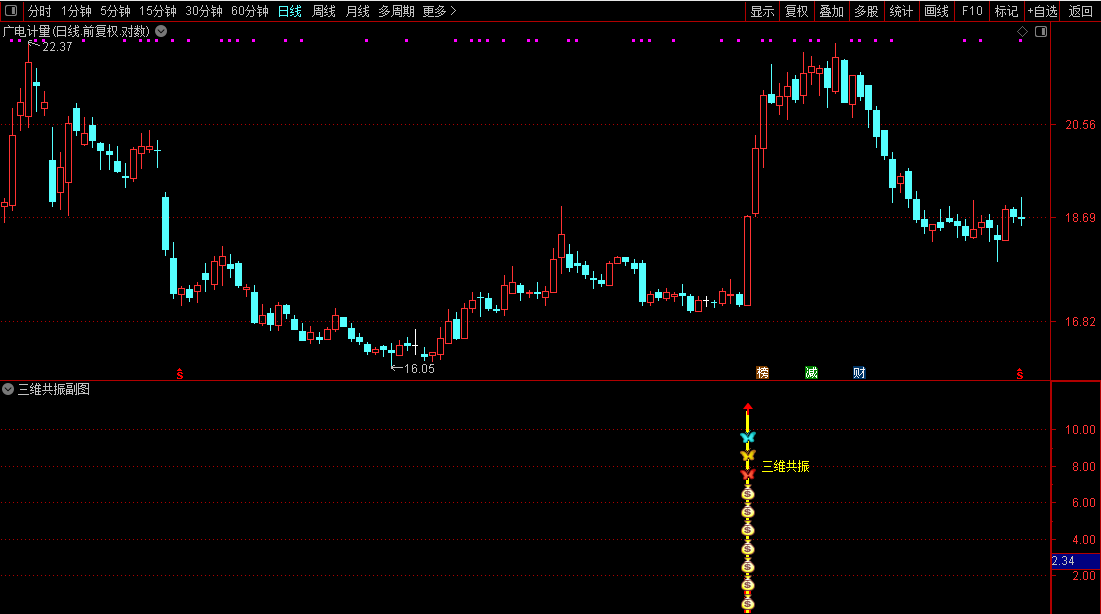The height and width of the screenshot is (614, 1101).
Task: Click the 财 event marker
Action: 859,372
